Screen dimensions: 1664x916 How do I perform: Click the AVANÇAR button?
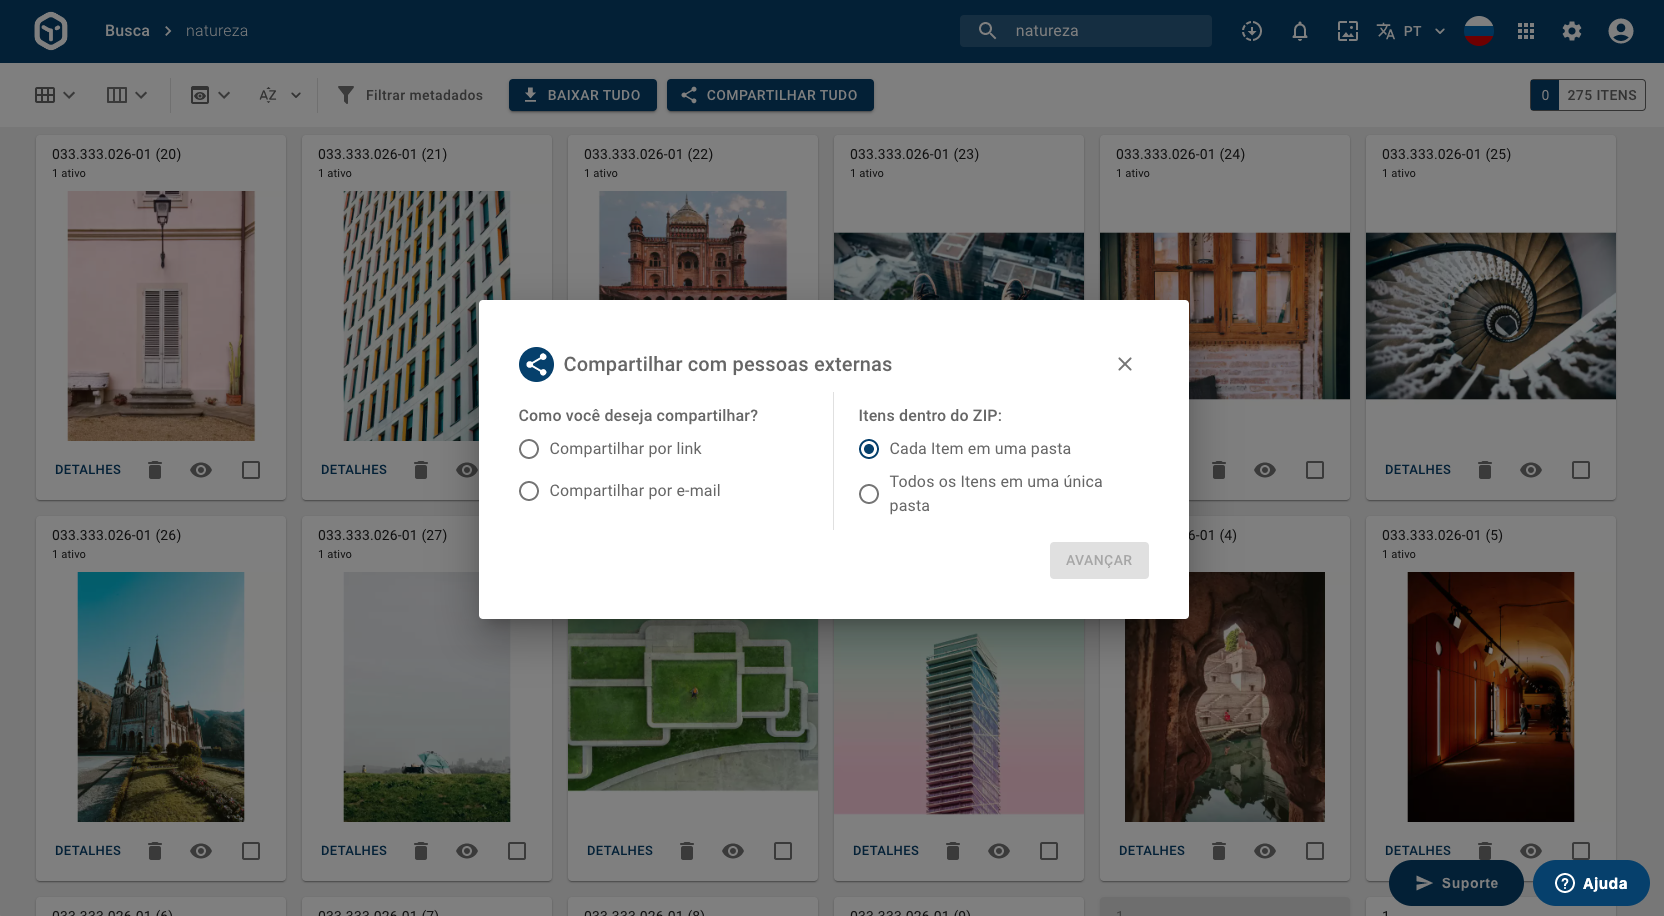1099,561
